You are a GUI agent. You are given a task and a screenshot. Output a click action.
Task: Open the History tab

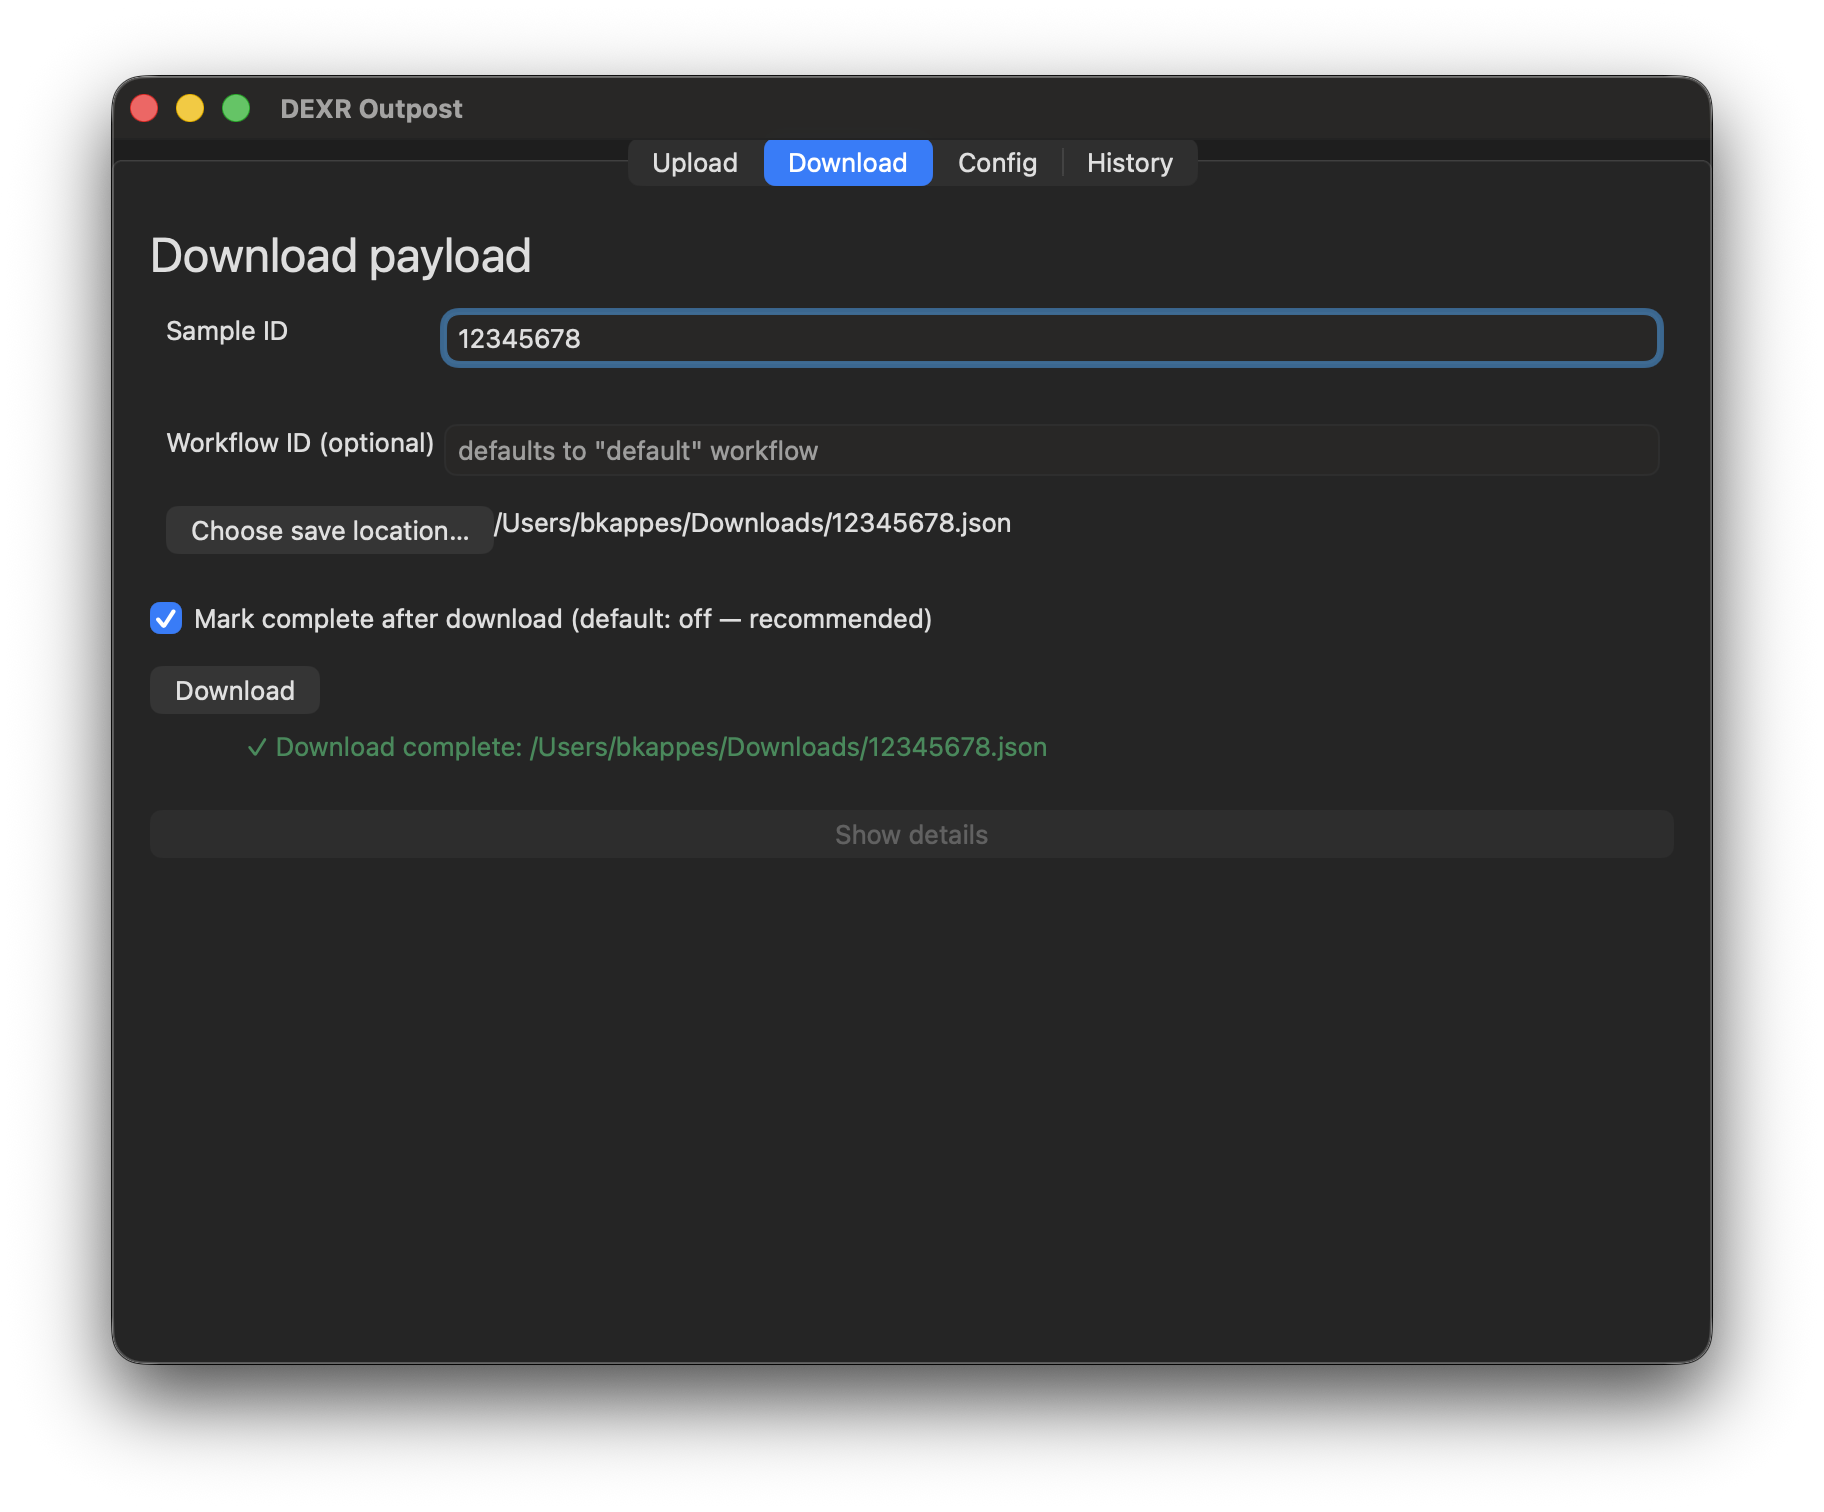pyautogui.click(x=1129, y=163)
